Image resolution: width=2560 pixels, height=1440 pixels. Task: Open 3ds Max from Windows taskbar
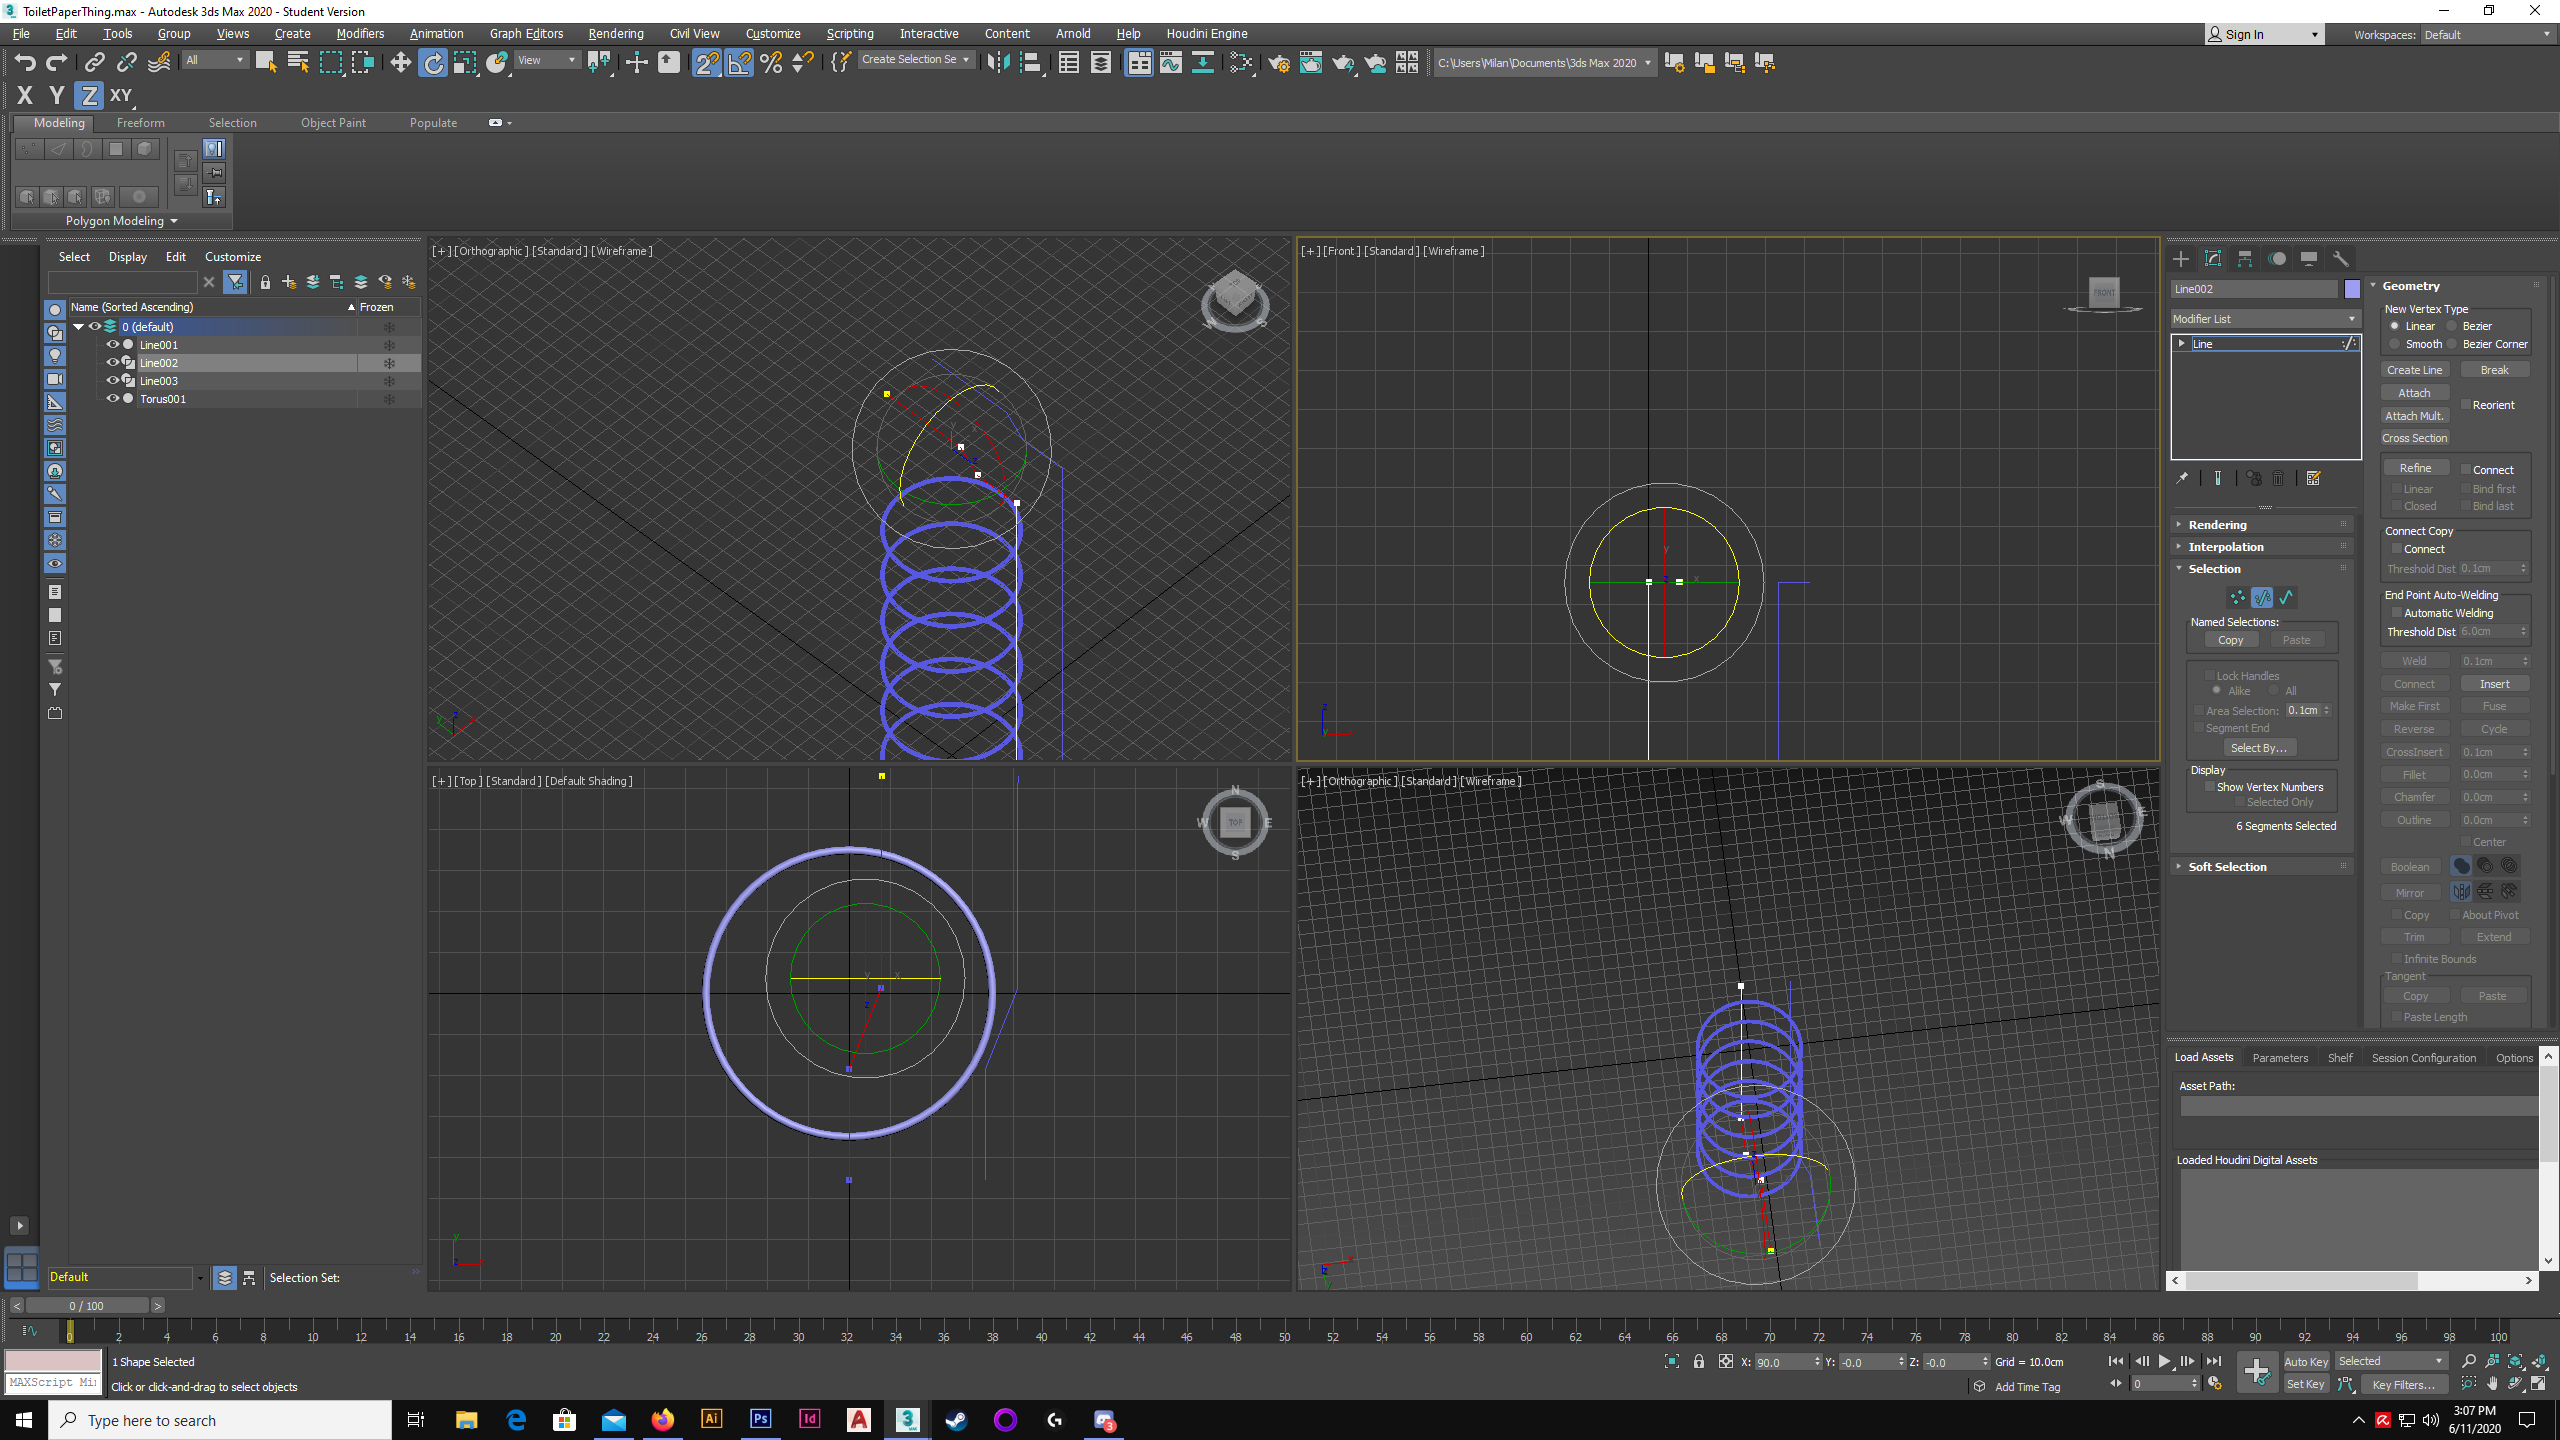click(x=908, y=1419)
